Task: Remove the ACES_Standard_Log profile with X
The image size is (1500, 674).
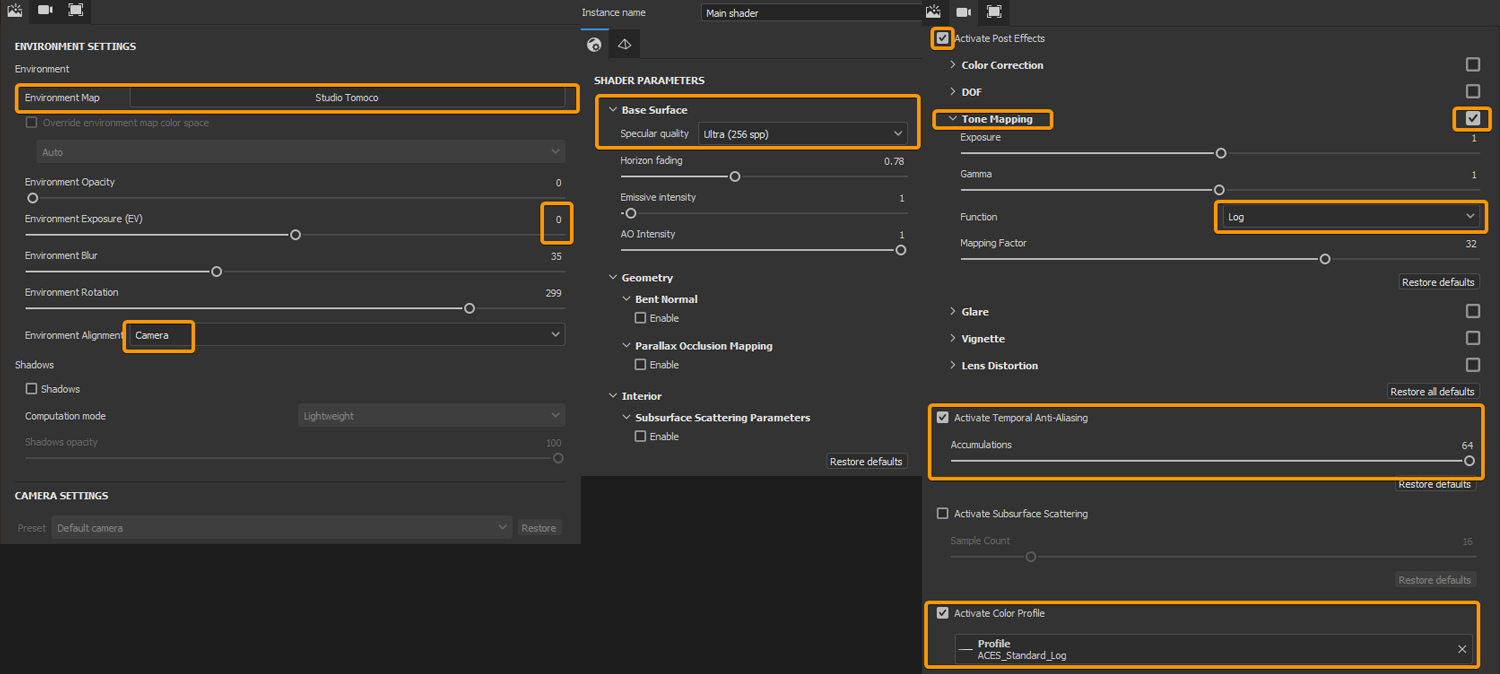Action: [x=1461, y=650]
